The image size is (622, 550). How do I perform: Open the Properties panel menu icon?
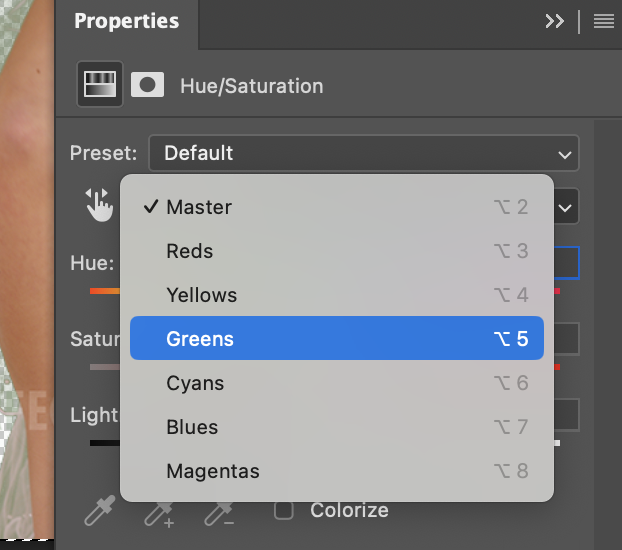coord(603,21)
